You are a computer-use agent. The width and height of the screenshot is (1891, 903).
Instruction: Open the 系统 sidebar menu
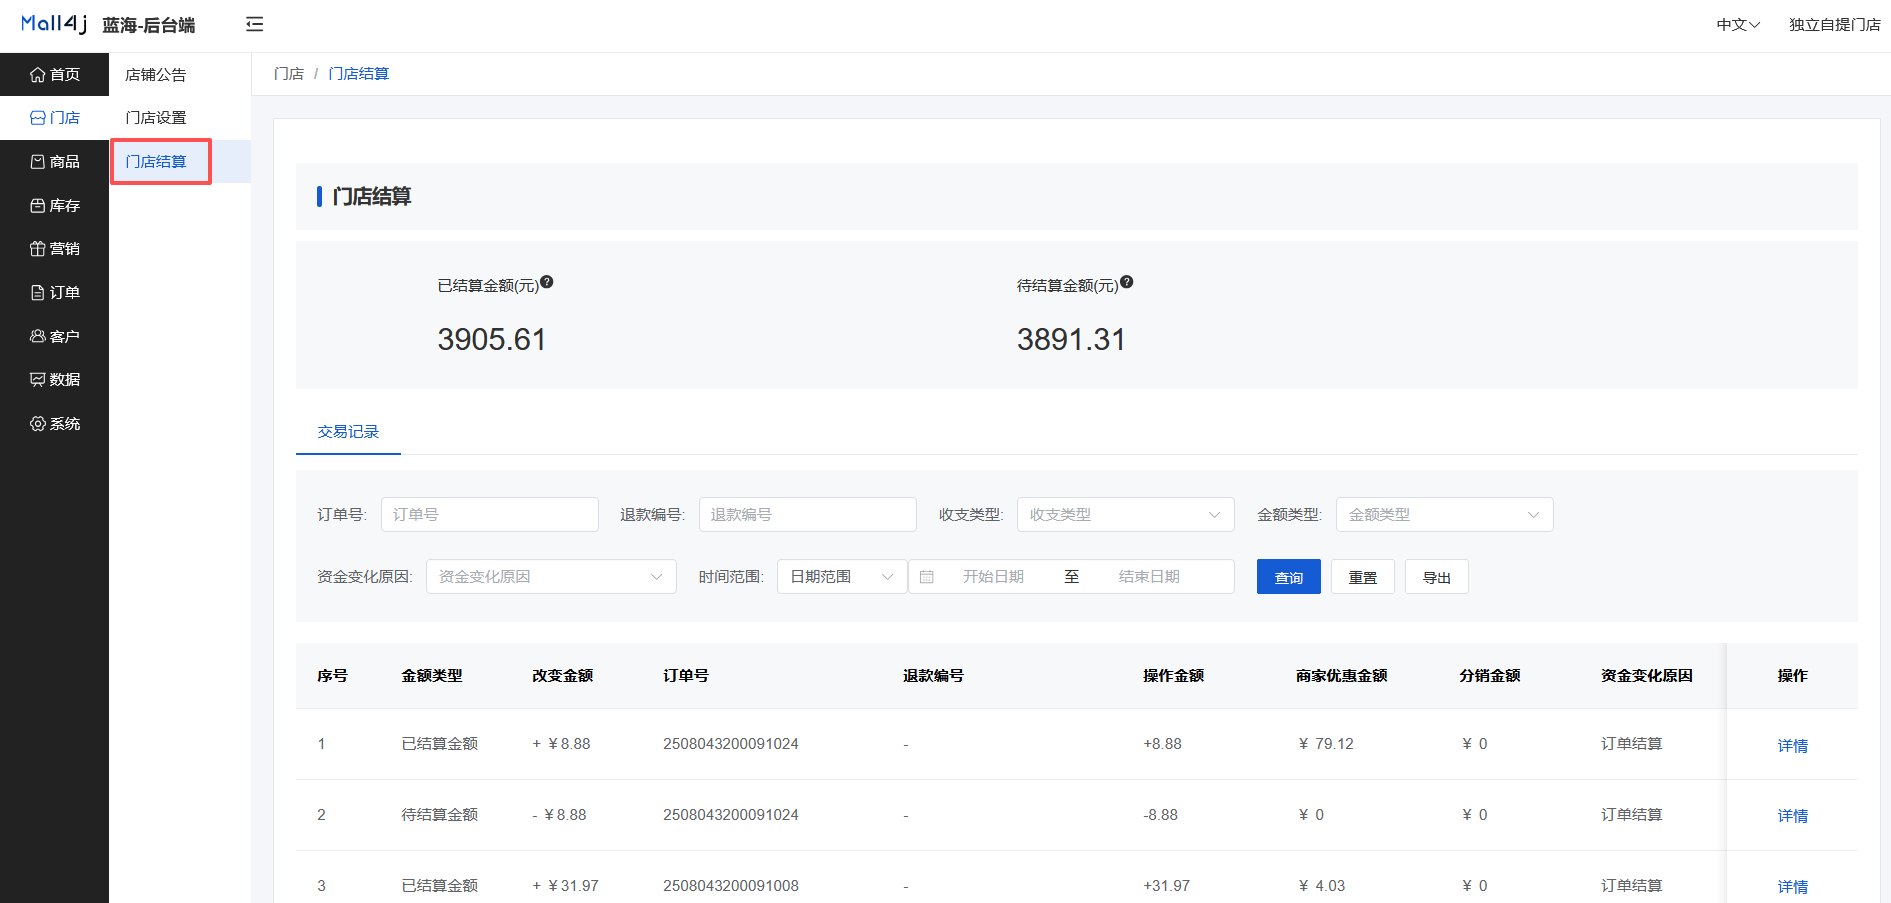point(54,423)
